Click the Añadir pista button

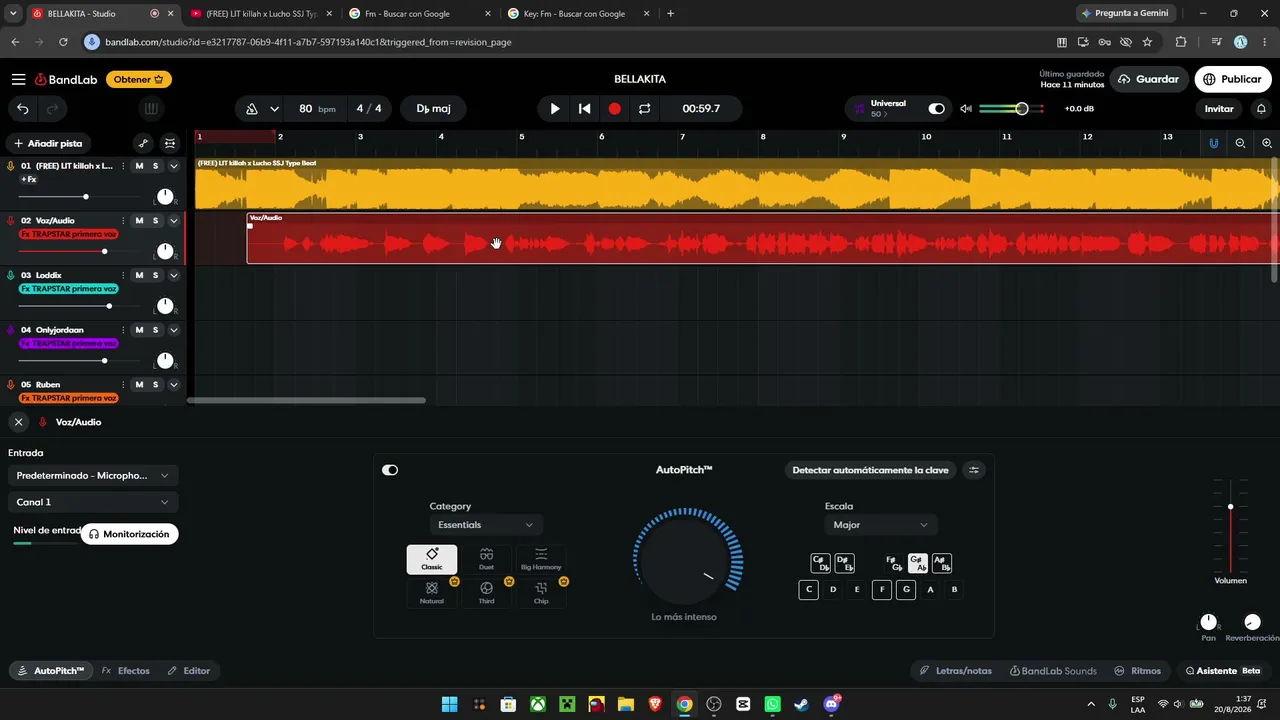(48, 143)
